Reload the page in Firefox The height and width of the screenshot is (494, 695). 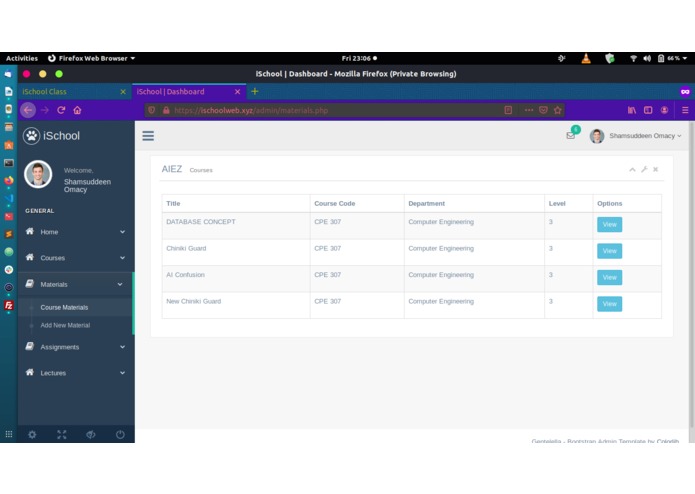click(x=61, y=110)
